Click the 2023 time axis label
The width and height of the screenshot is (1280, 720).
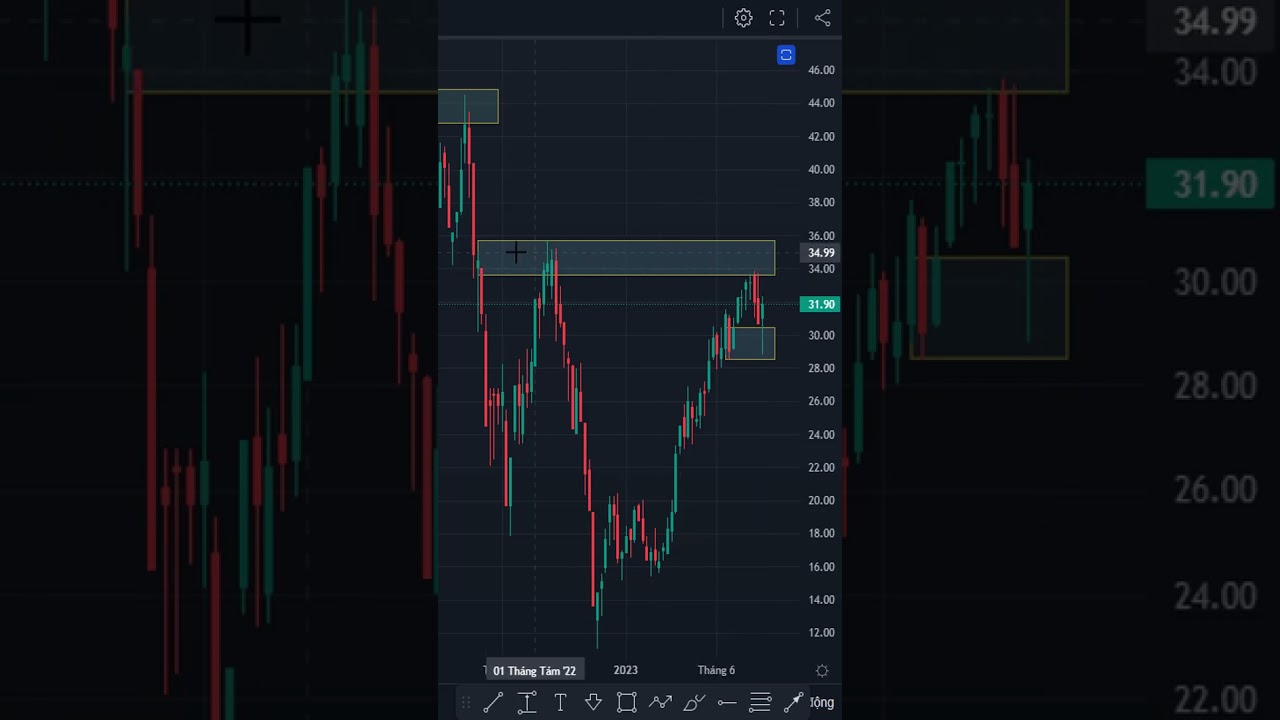click(x=626, y=670)
